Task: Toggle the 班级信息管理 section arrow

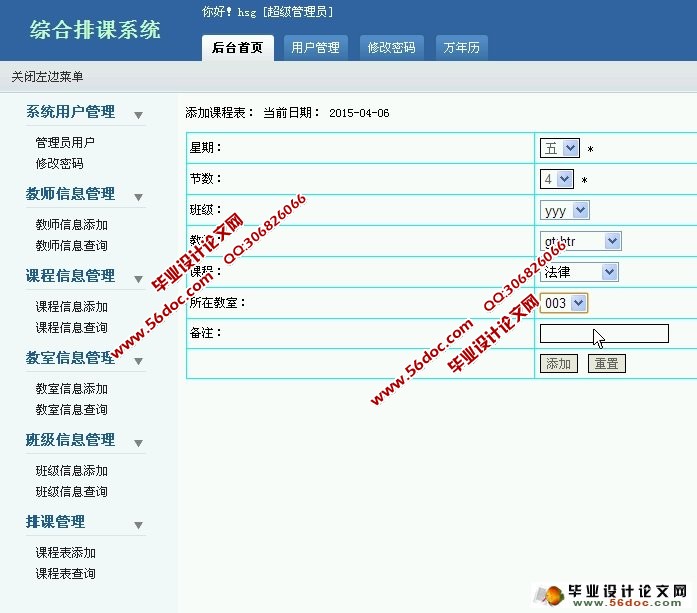Action: [x=138, y=443]
